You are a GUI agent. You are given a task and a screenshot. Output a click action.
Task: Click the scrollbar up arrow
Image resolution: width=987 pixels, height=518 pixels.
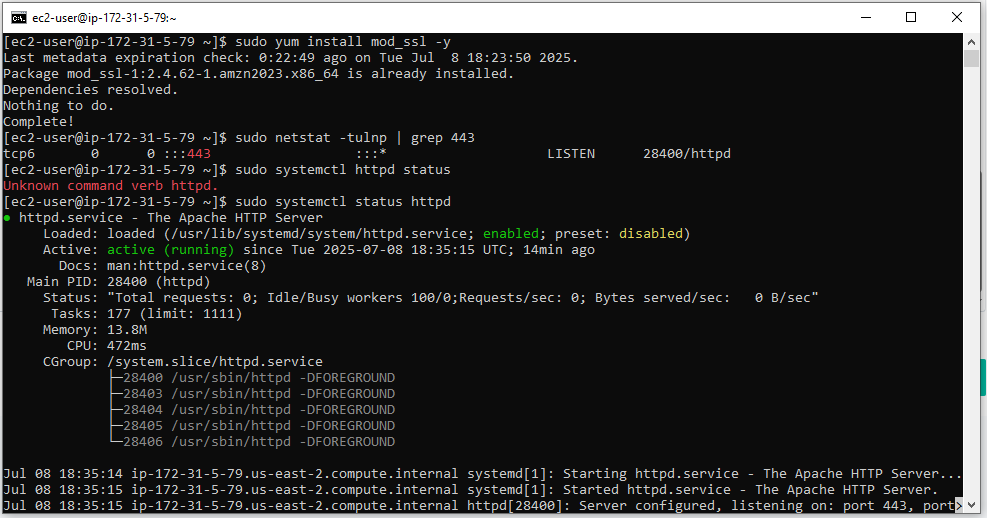[971, 42]
